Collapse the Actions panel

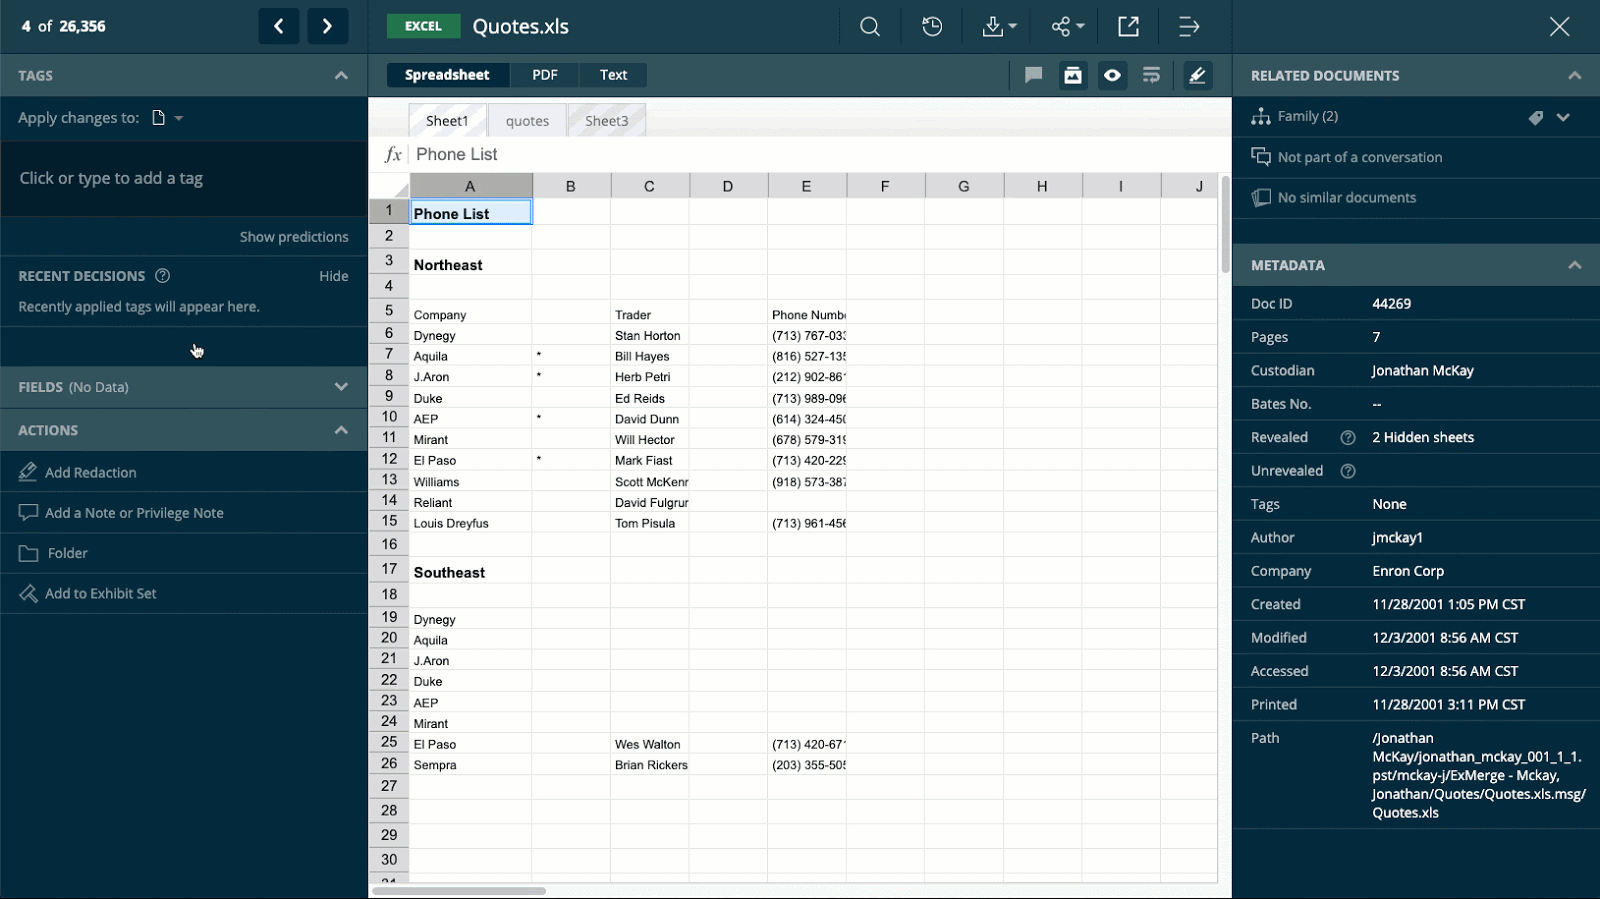pos(341,430)
